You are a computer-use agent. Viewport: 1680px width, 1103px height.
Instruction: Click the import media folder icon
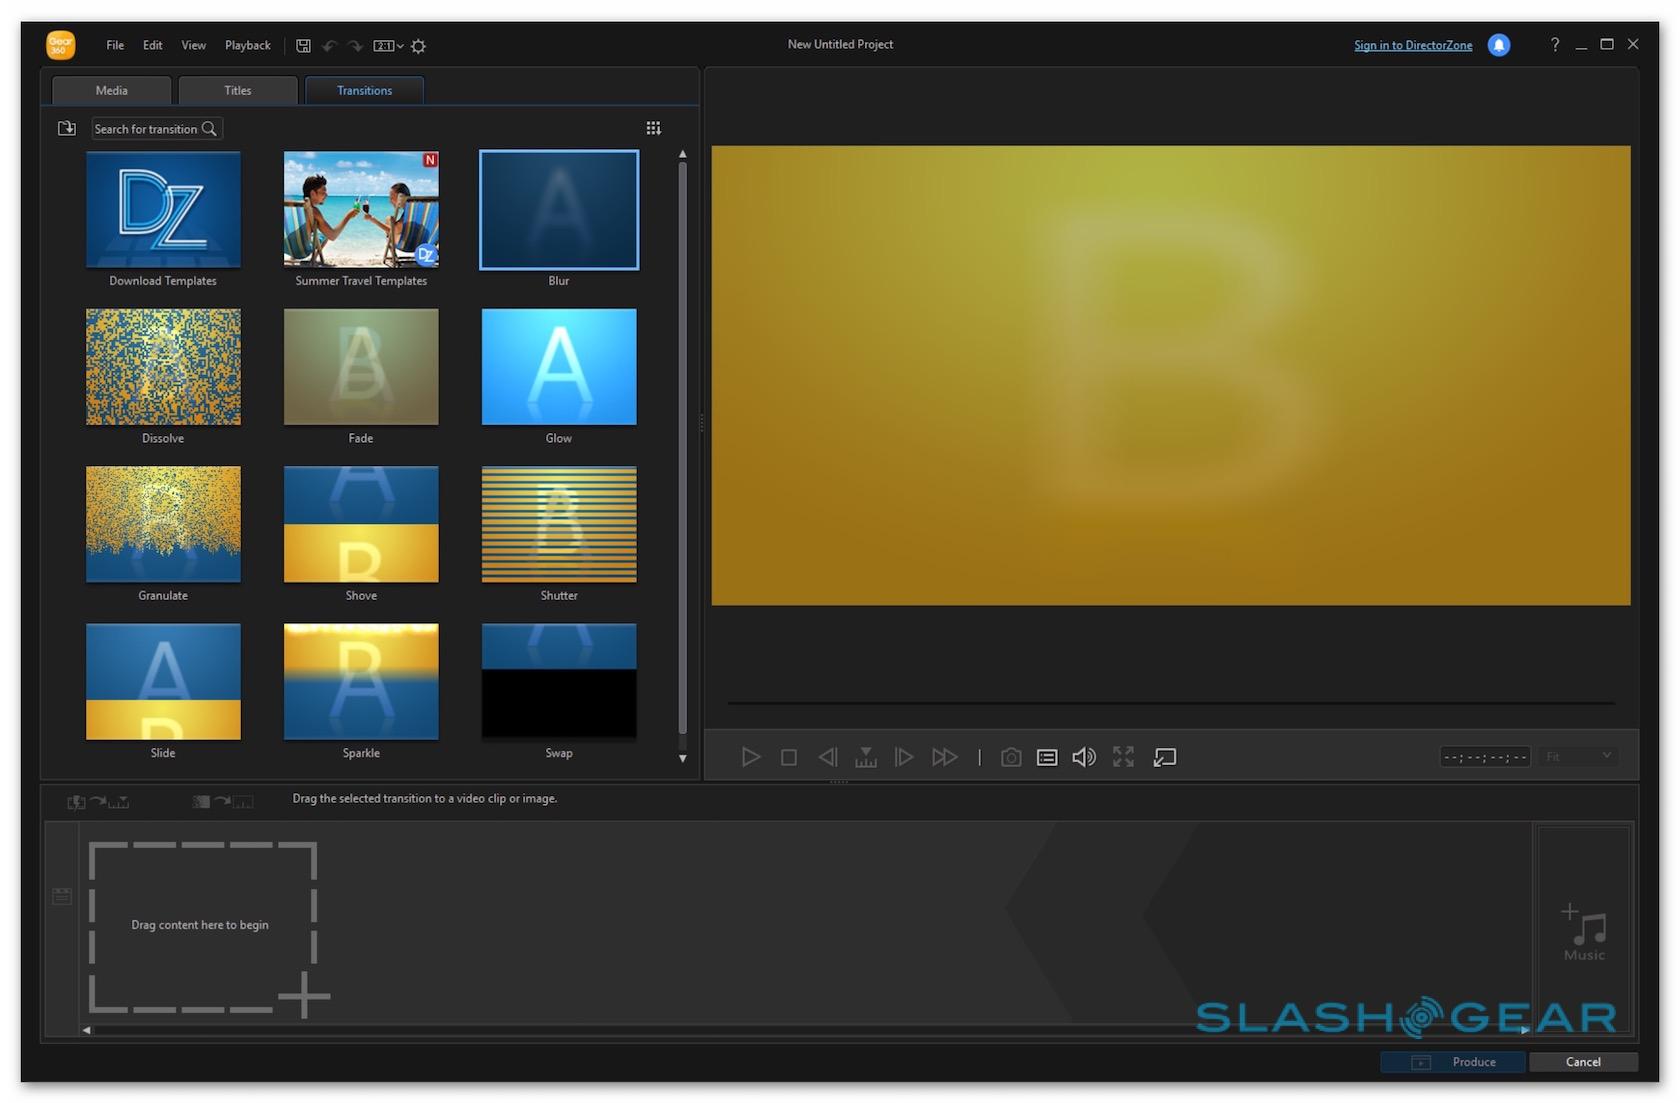tap(67, 128)
